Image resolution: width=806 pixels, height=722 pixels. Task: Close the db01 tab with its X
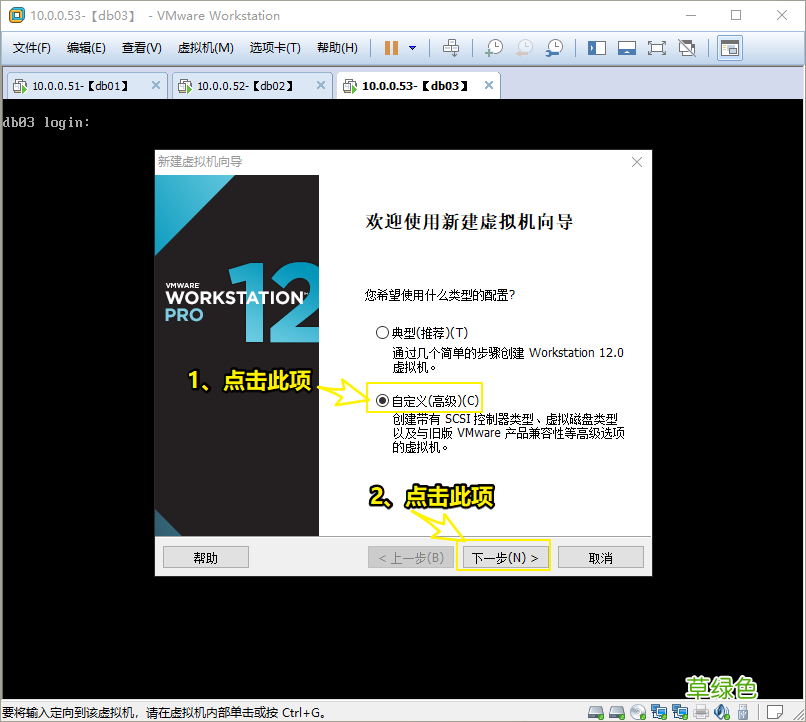[156, 85]
